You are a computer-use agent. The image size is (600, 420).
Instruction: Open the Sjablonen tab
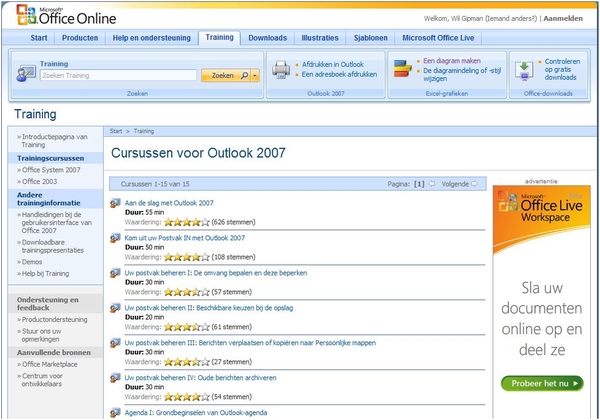click(x=369, y=38)
